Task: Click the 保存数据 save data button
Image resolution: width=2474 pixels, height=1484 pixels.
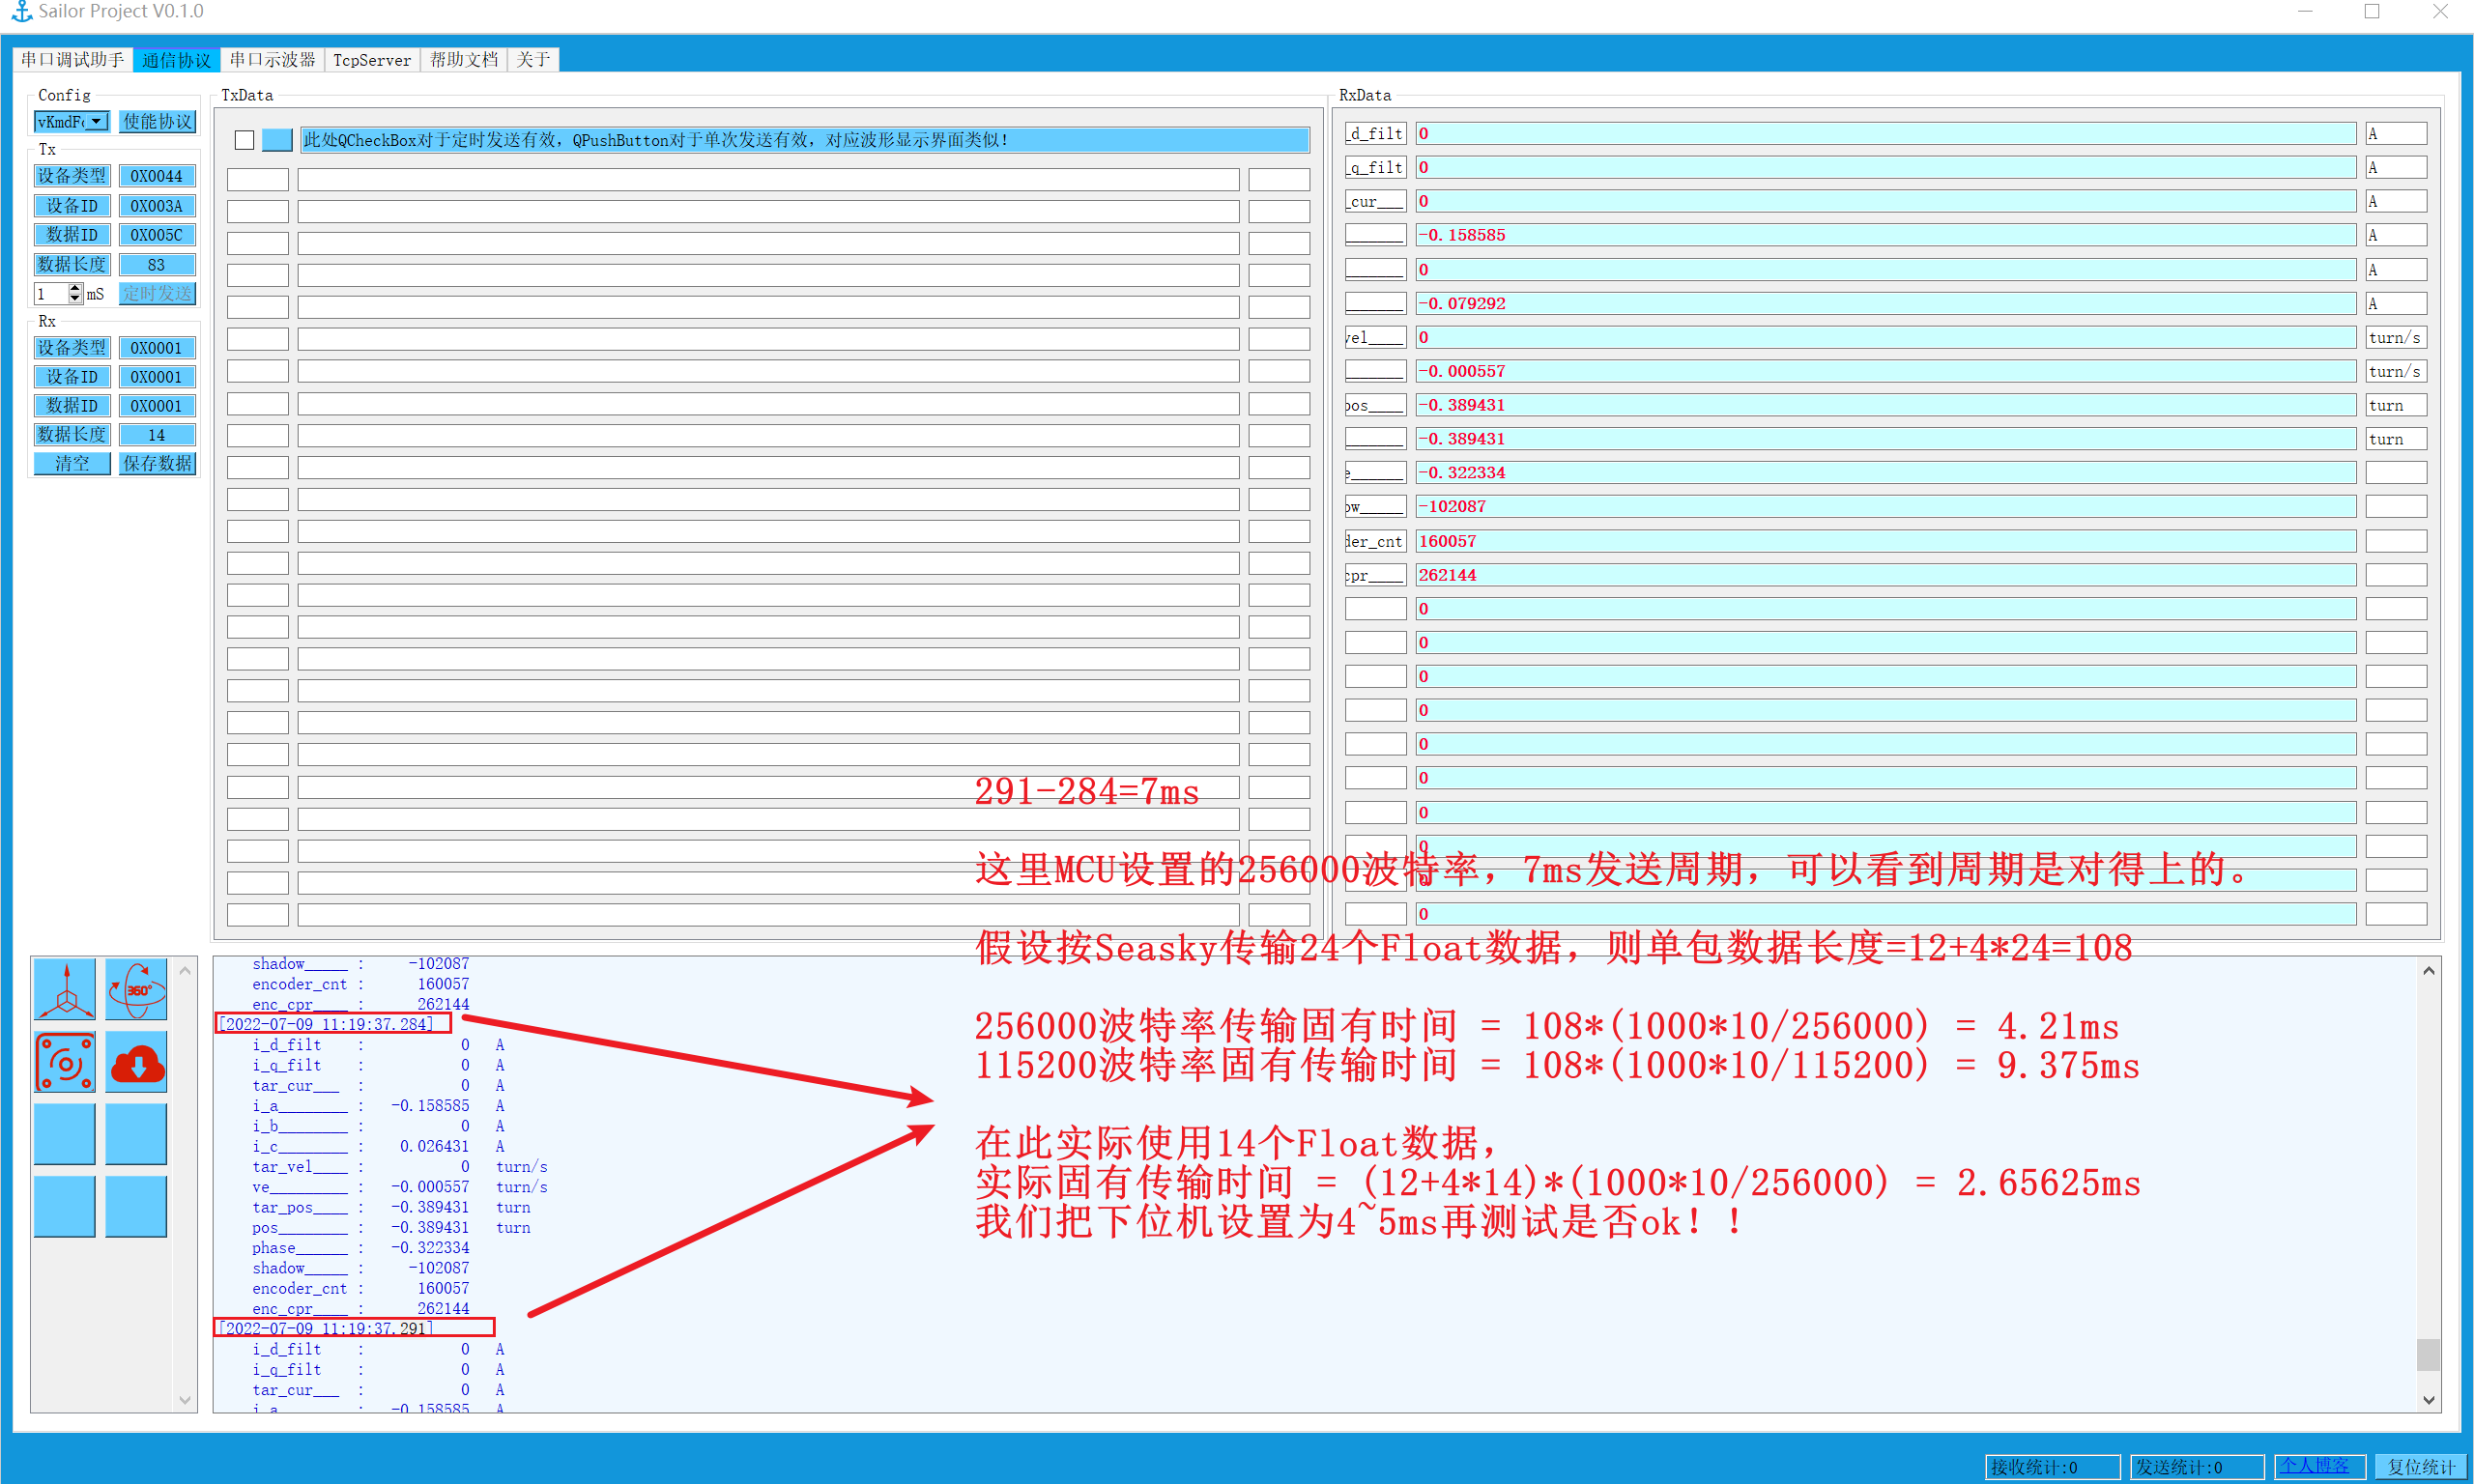Action: (x=157, y=464)
